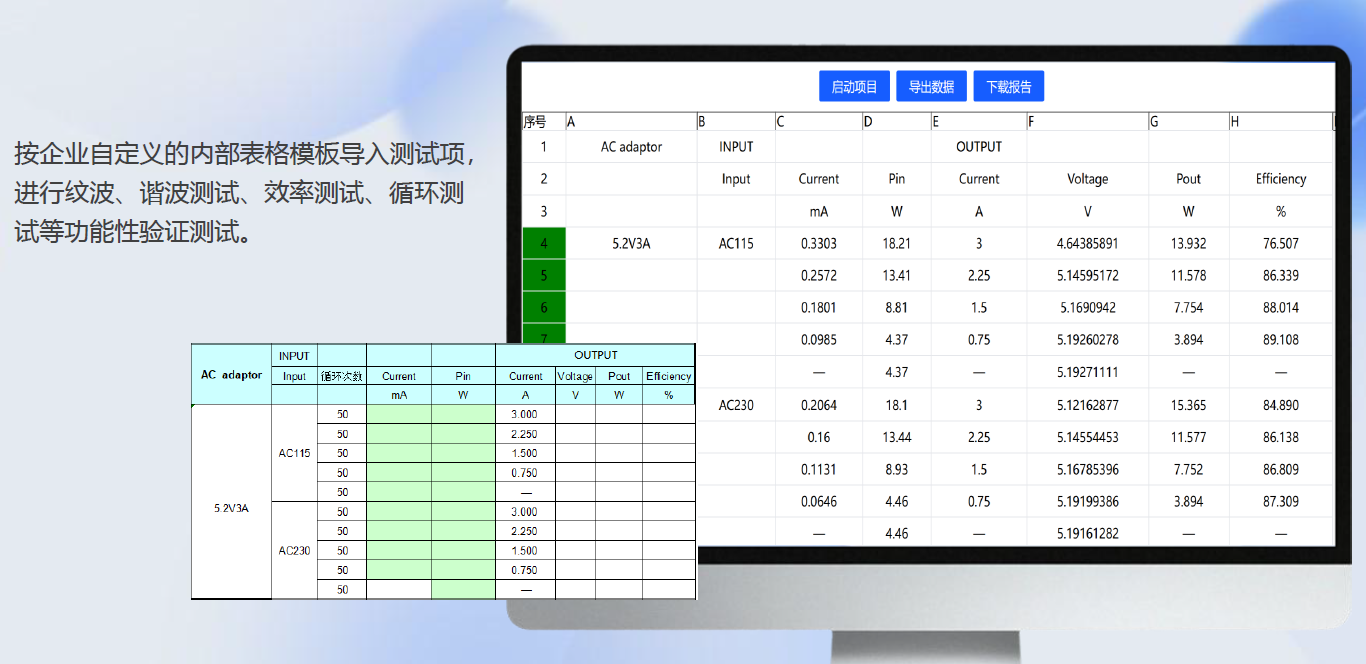Screen dimensions: 1366x664
Task: Select the column D header
Action: 896,122
